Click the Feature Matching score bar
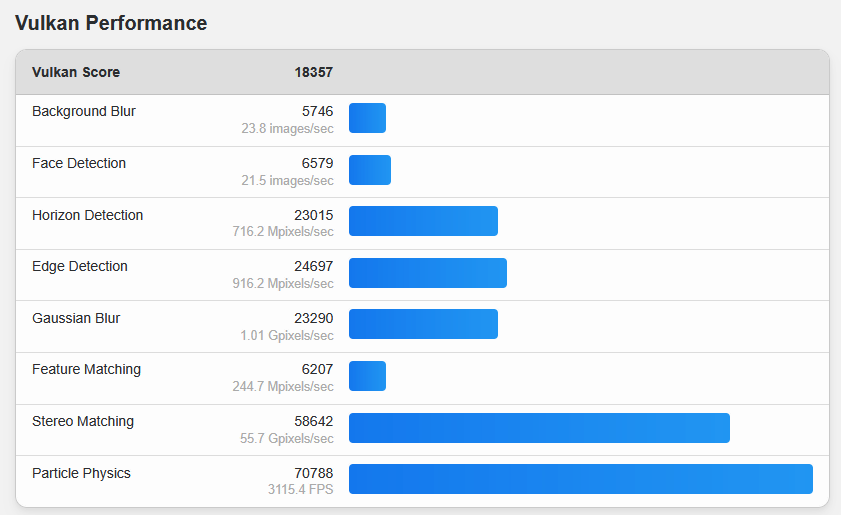The height and width of the screenshot is (515, 841). click(x=367, y=376)
